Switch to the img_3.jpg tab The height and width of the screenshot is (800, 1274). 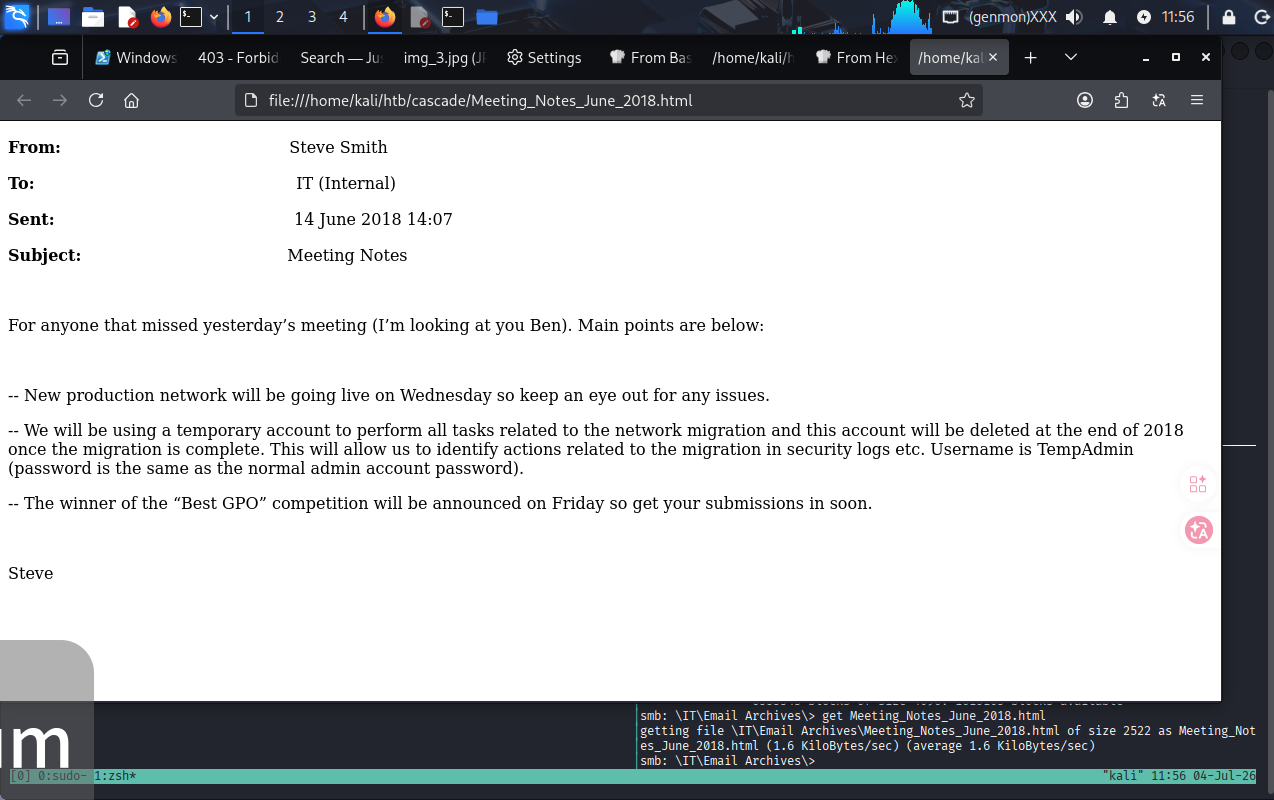pos(444,57)
